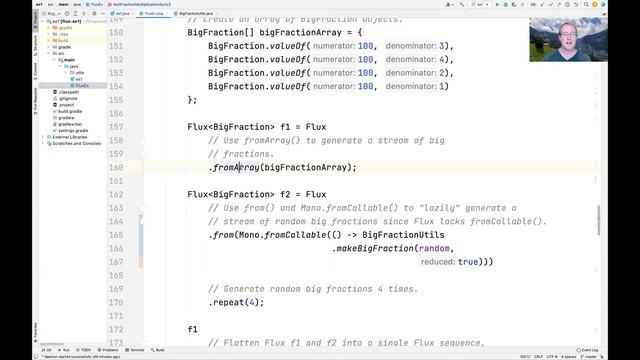This screenshot has width=640, height=360.
Task: Open the Build tool window
Action: click(158, 350)
